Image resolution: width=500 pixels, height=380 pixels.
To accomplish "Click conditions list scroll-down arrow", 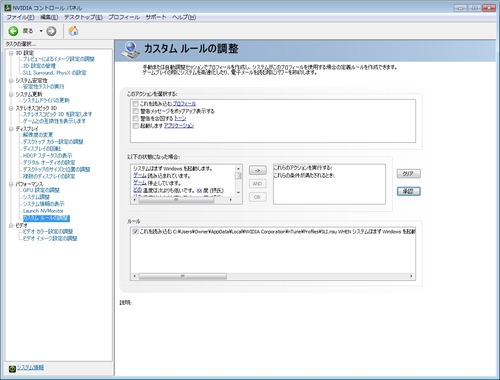I will coord(238,192).
